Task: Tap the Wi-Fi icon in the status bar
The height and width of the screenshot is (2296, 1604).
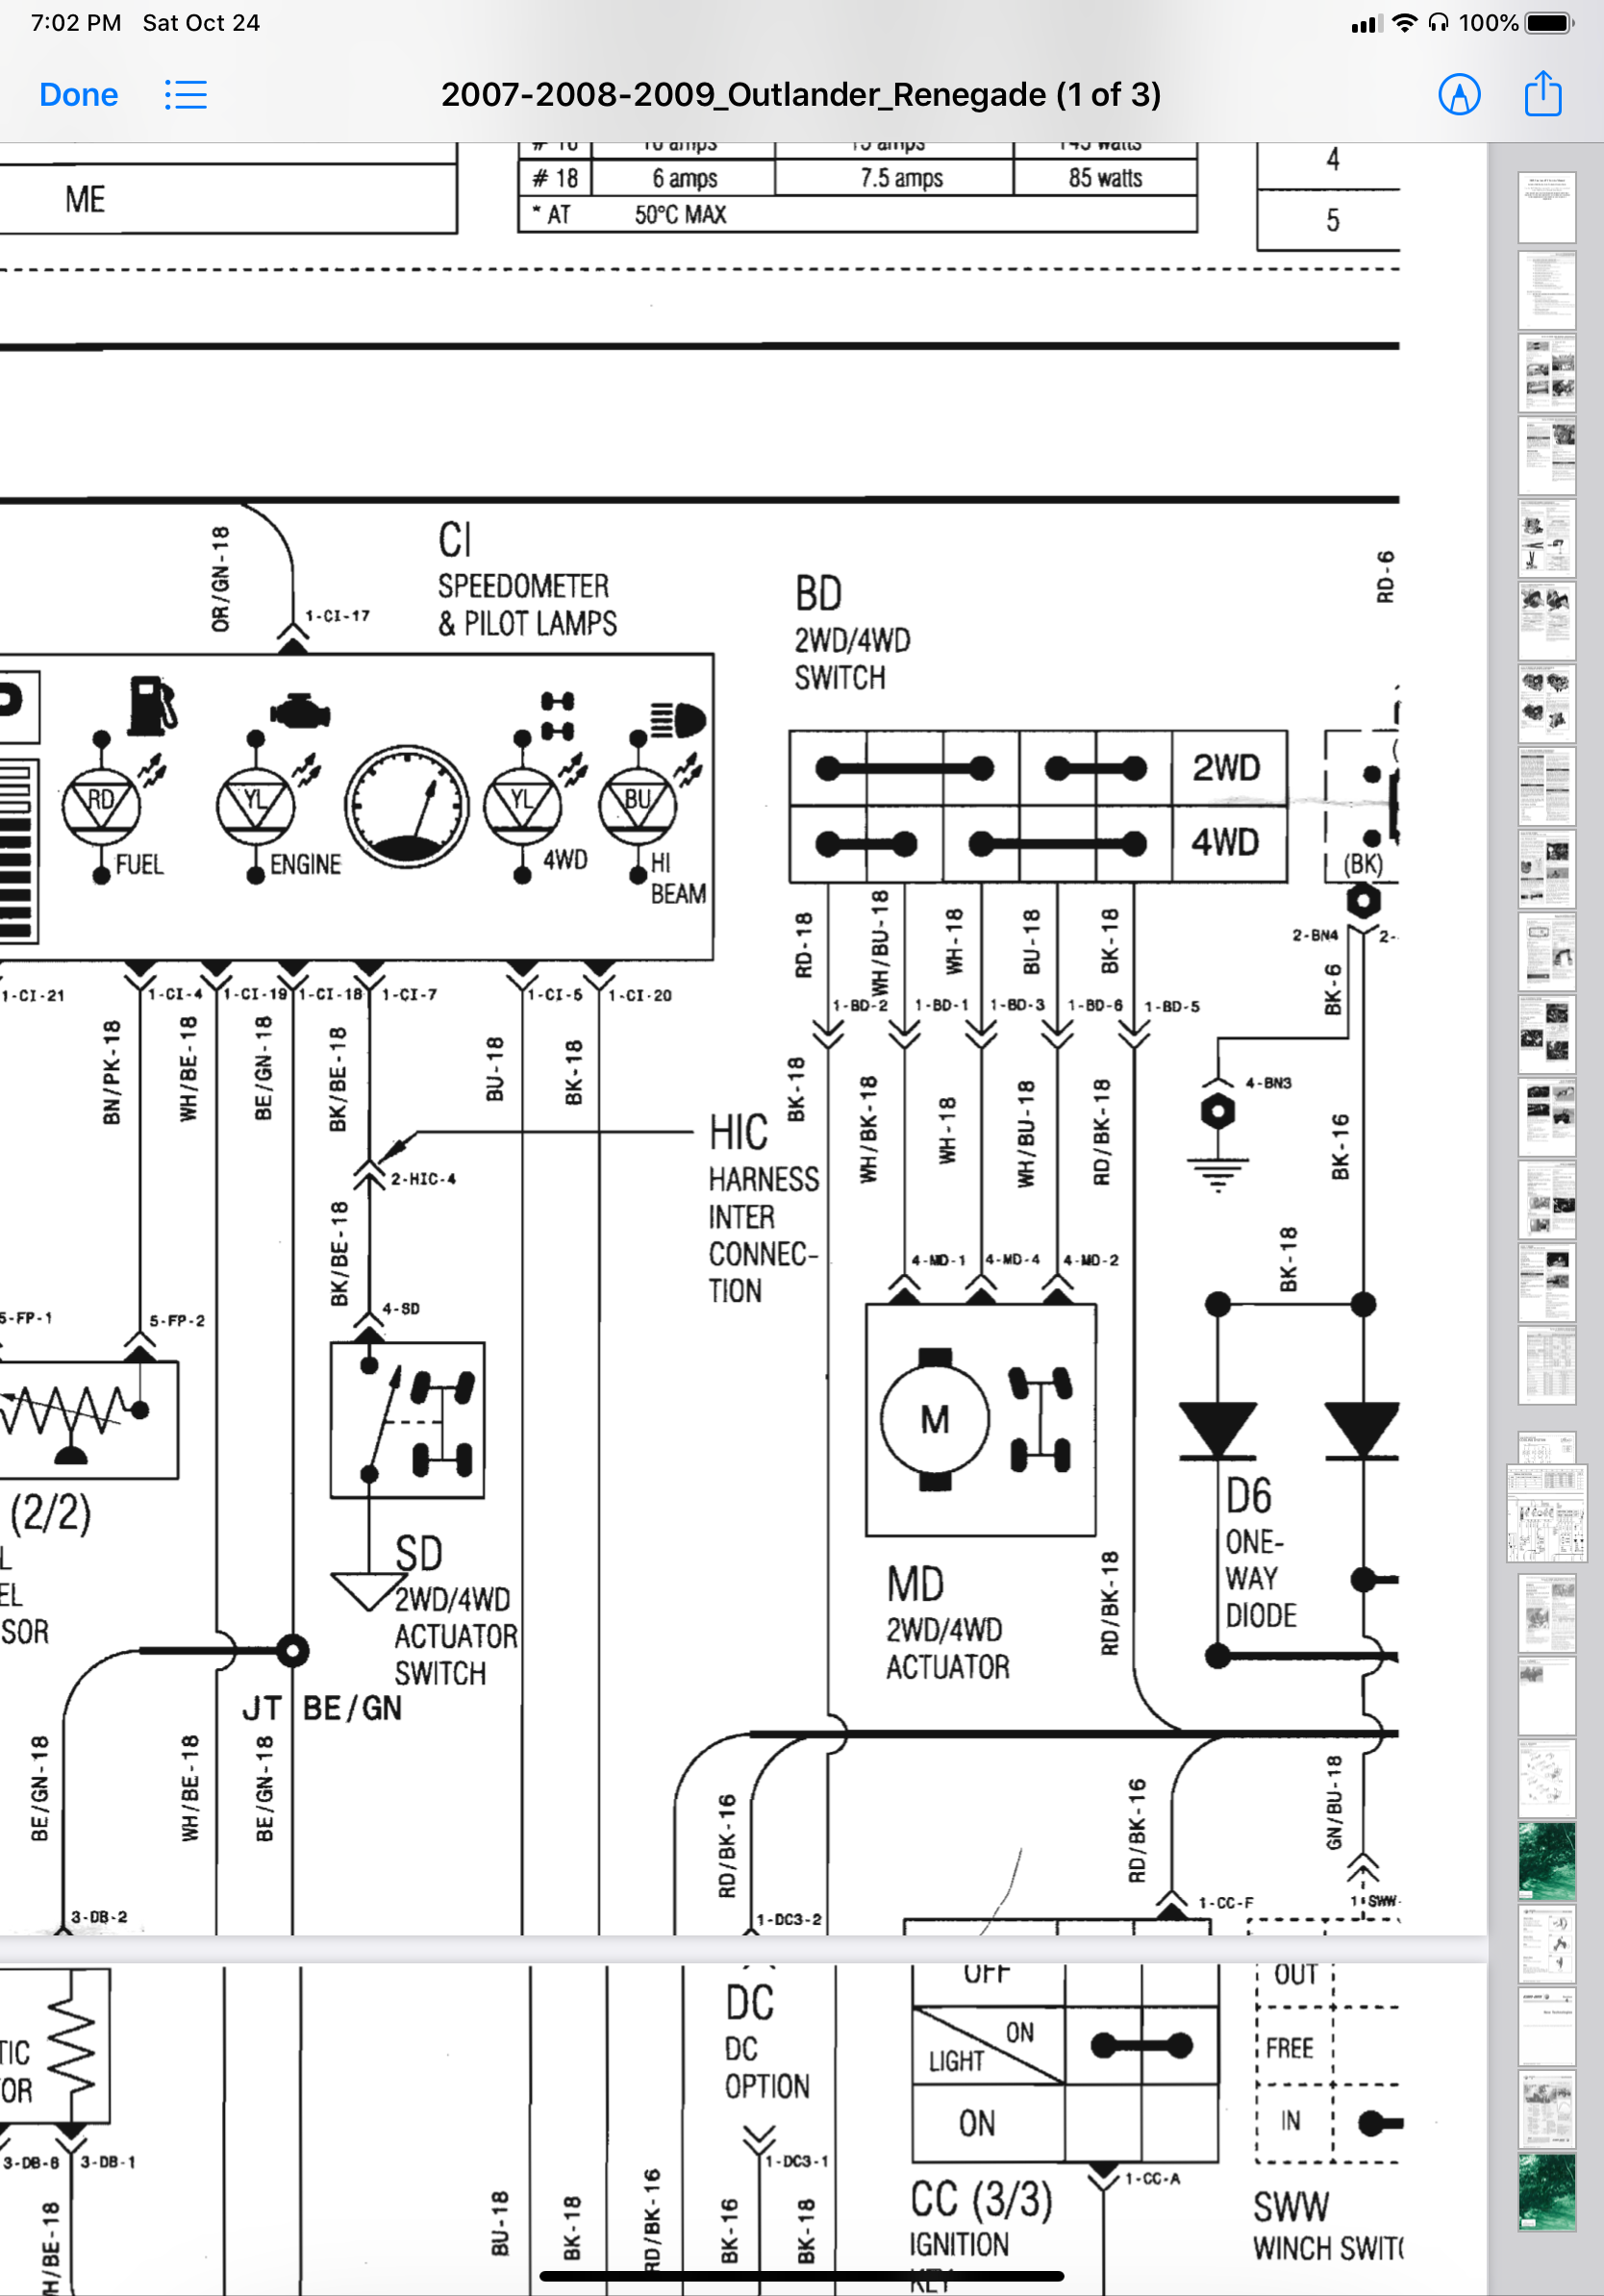Action: (x=1405, y=23)
